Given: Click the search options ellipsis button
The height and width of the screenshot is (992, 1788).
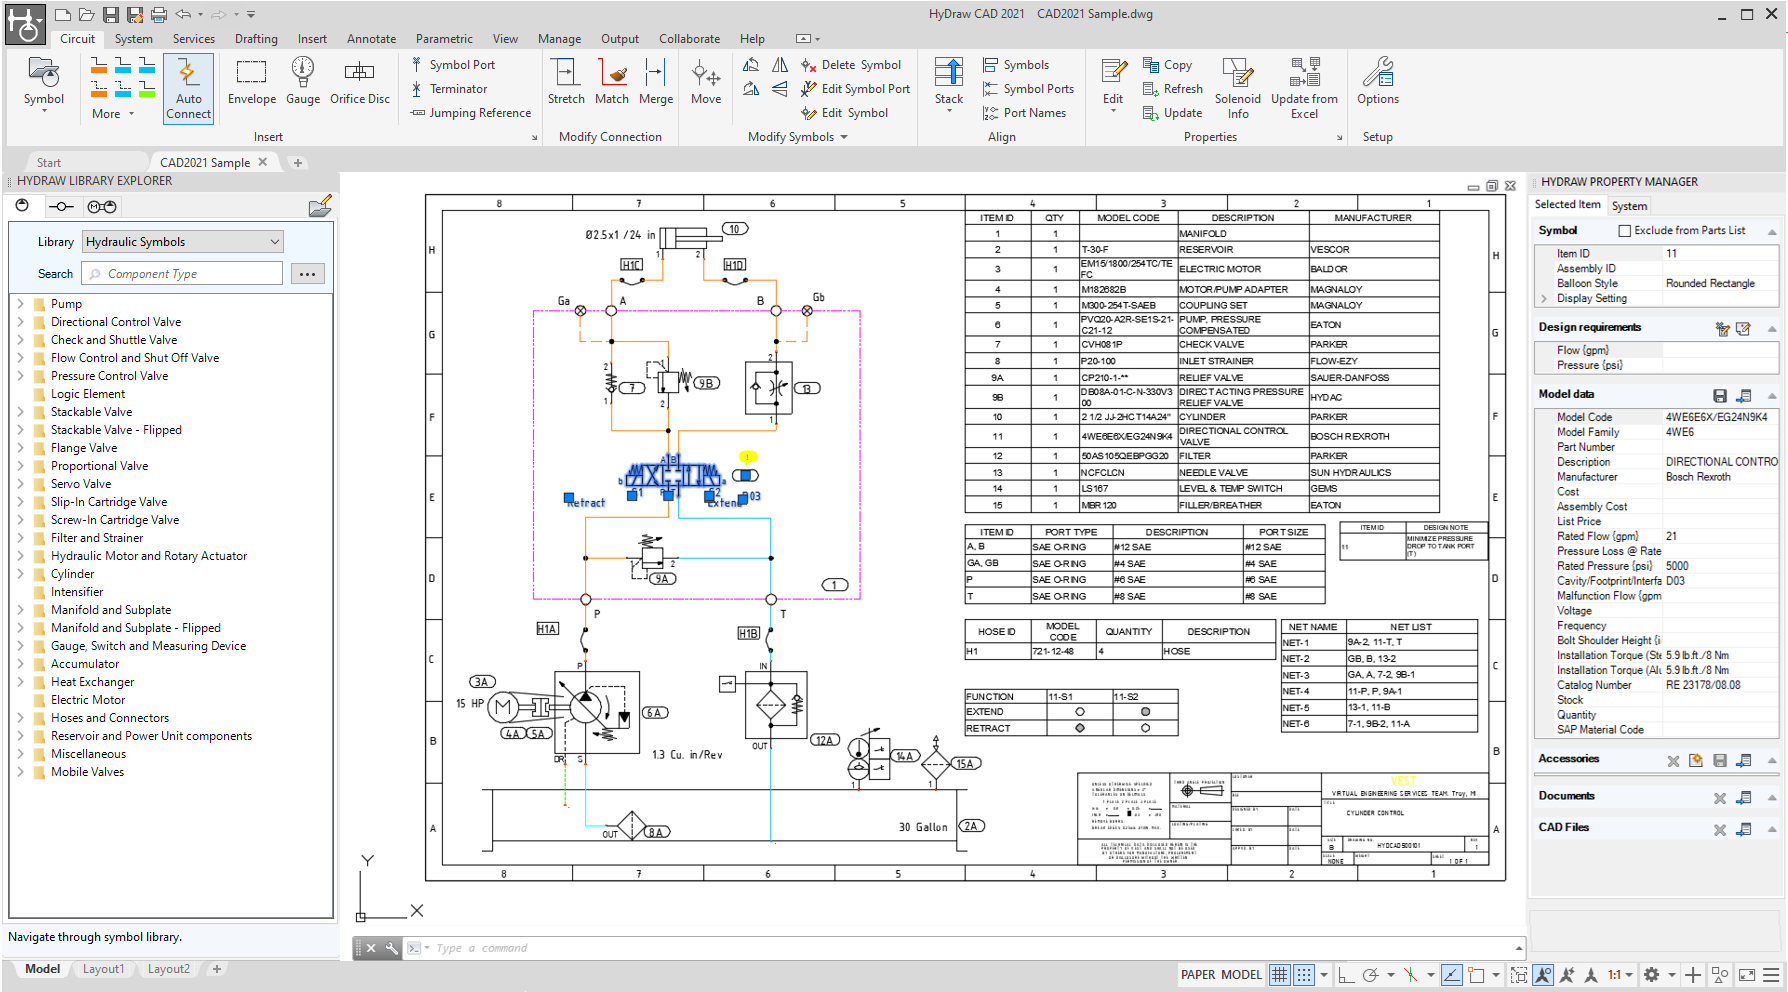Looking at the screenshot, I should coord(308,274).
